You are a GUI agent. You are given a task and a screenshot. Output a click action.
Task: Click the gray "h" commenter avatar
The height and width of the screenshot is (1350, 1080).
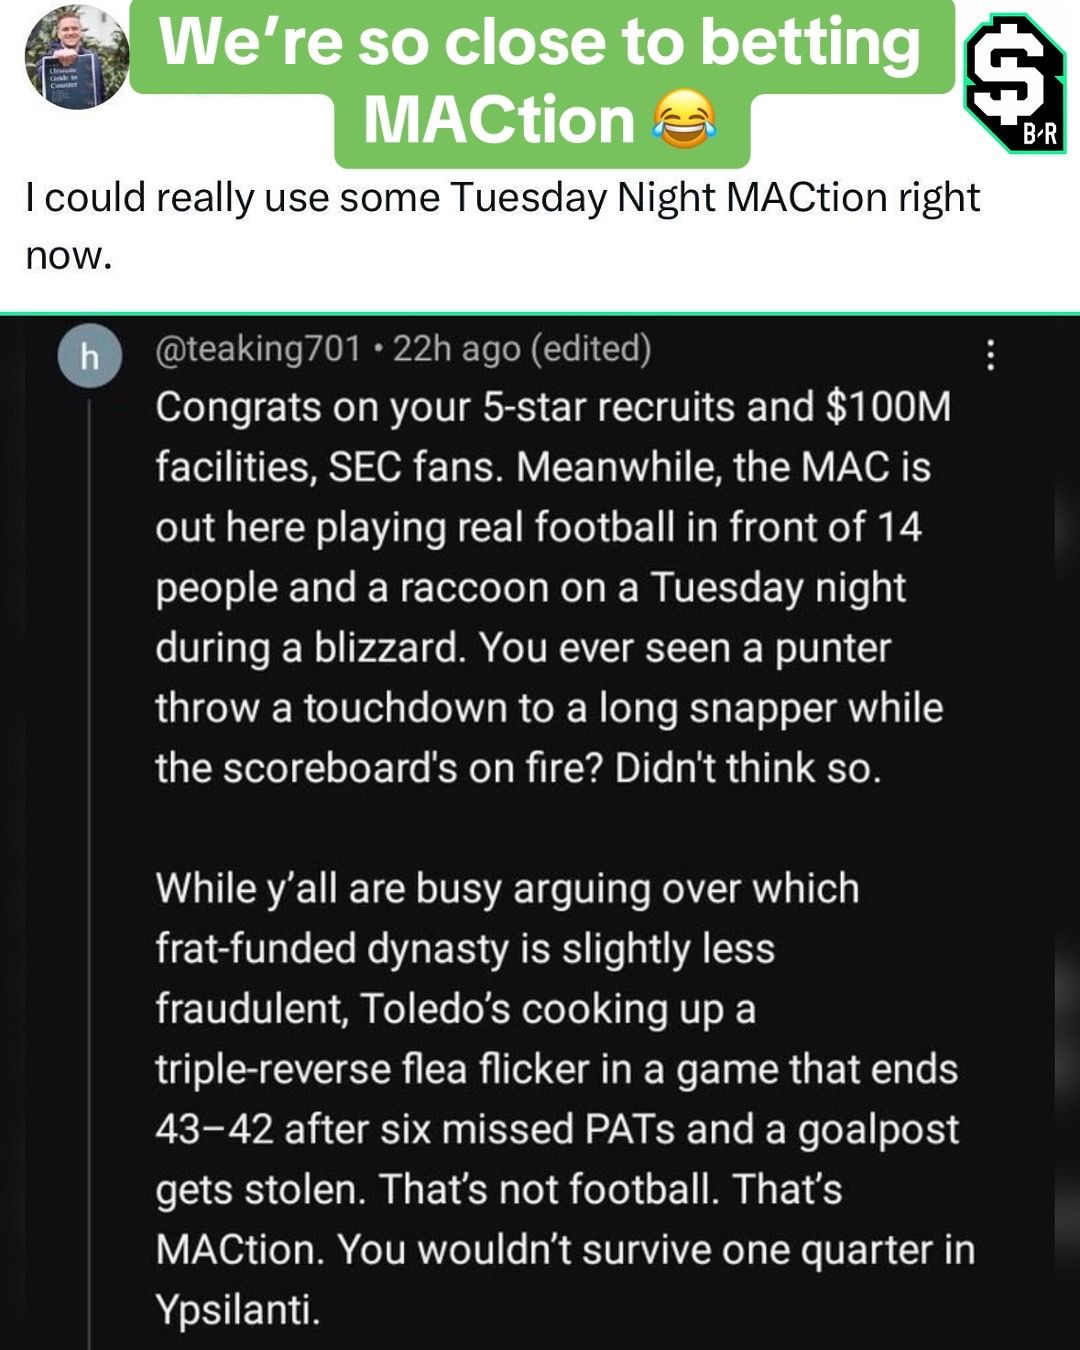(90, 357)
